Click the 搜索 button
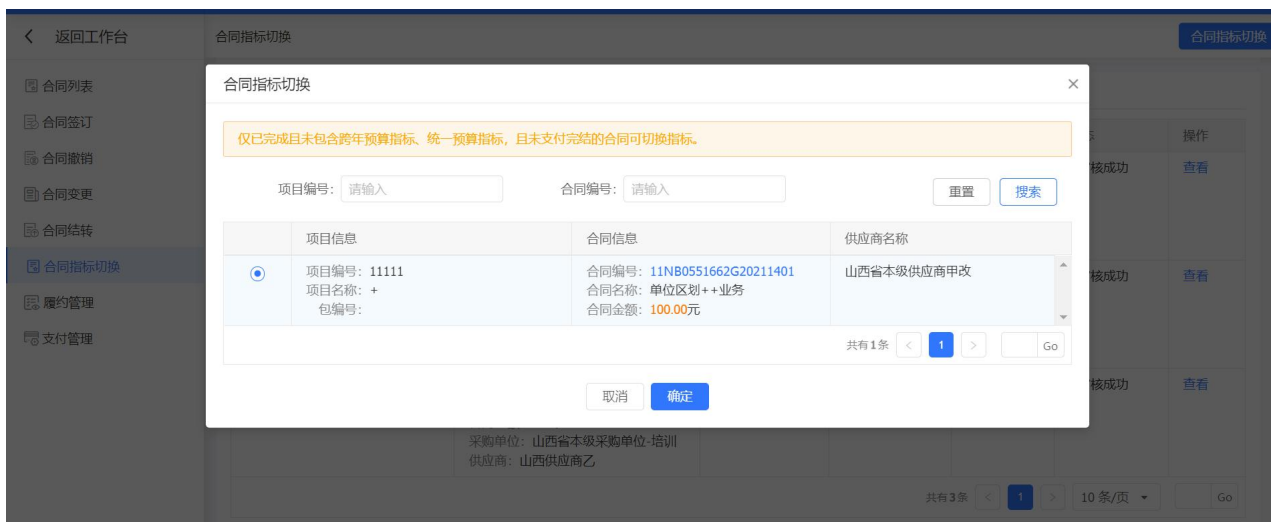Image resolution: width=1275 pixels, height=524 pixels. [1028, 192]
